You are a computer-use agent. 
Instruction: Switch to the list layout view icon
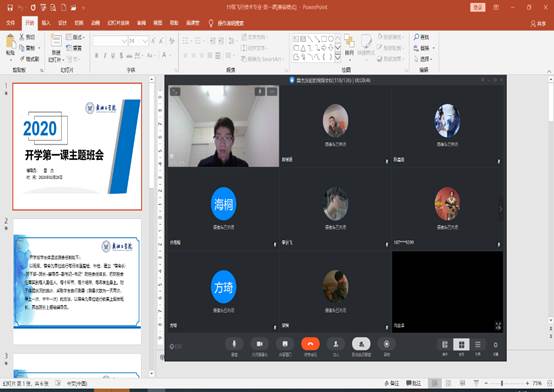(x=478, y=345)
